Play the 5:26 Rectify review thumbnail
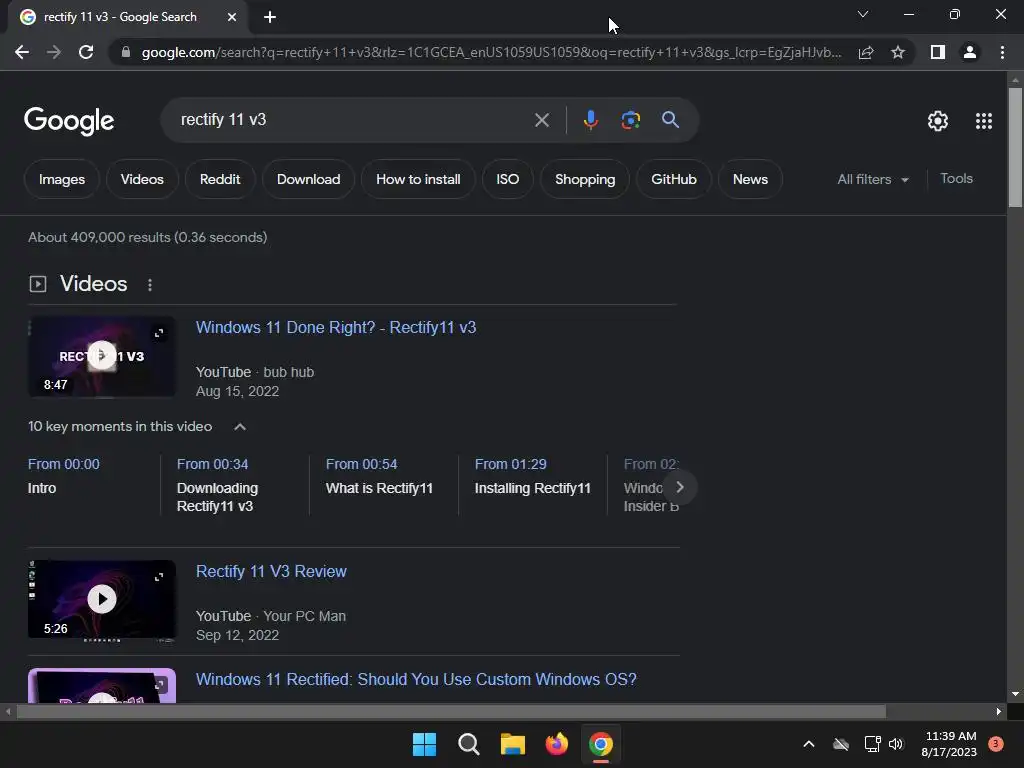This screenshot has width=1024, height=768. point(102,600)
